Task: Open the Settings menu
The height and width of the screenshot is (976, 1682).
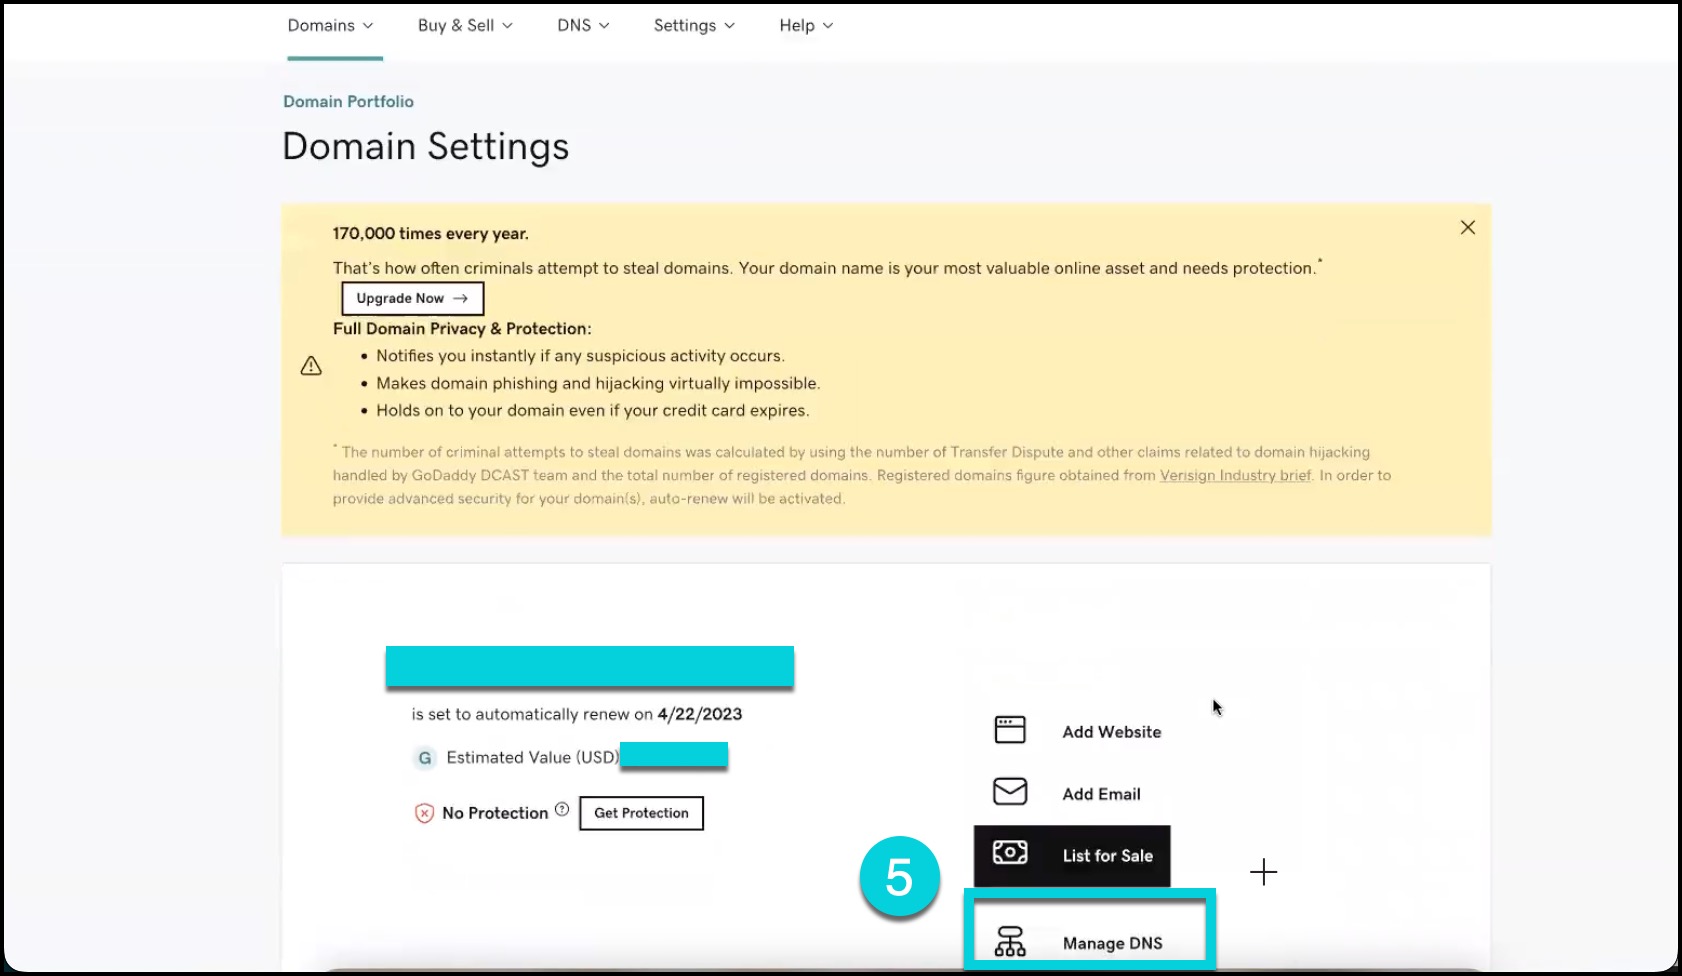Action: pyautogui.click(x=694, y=26)
